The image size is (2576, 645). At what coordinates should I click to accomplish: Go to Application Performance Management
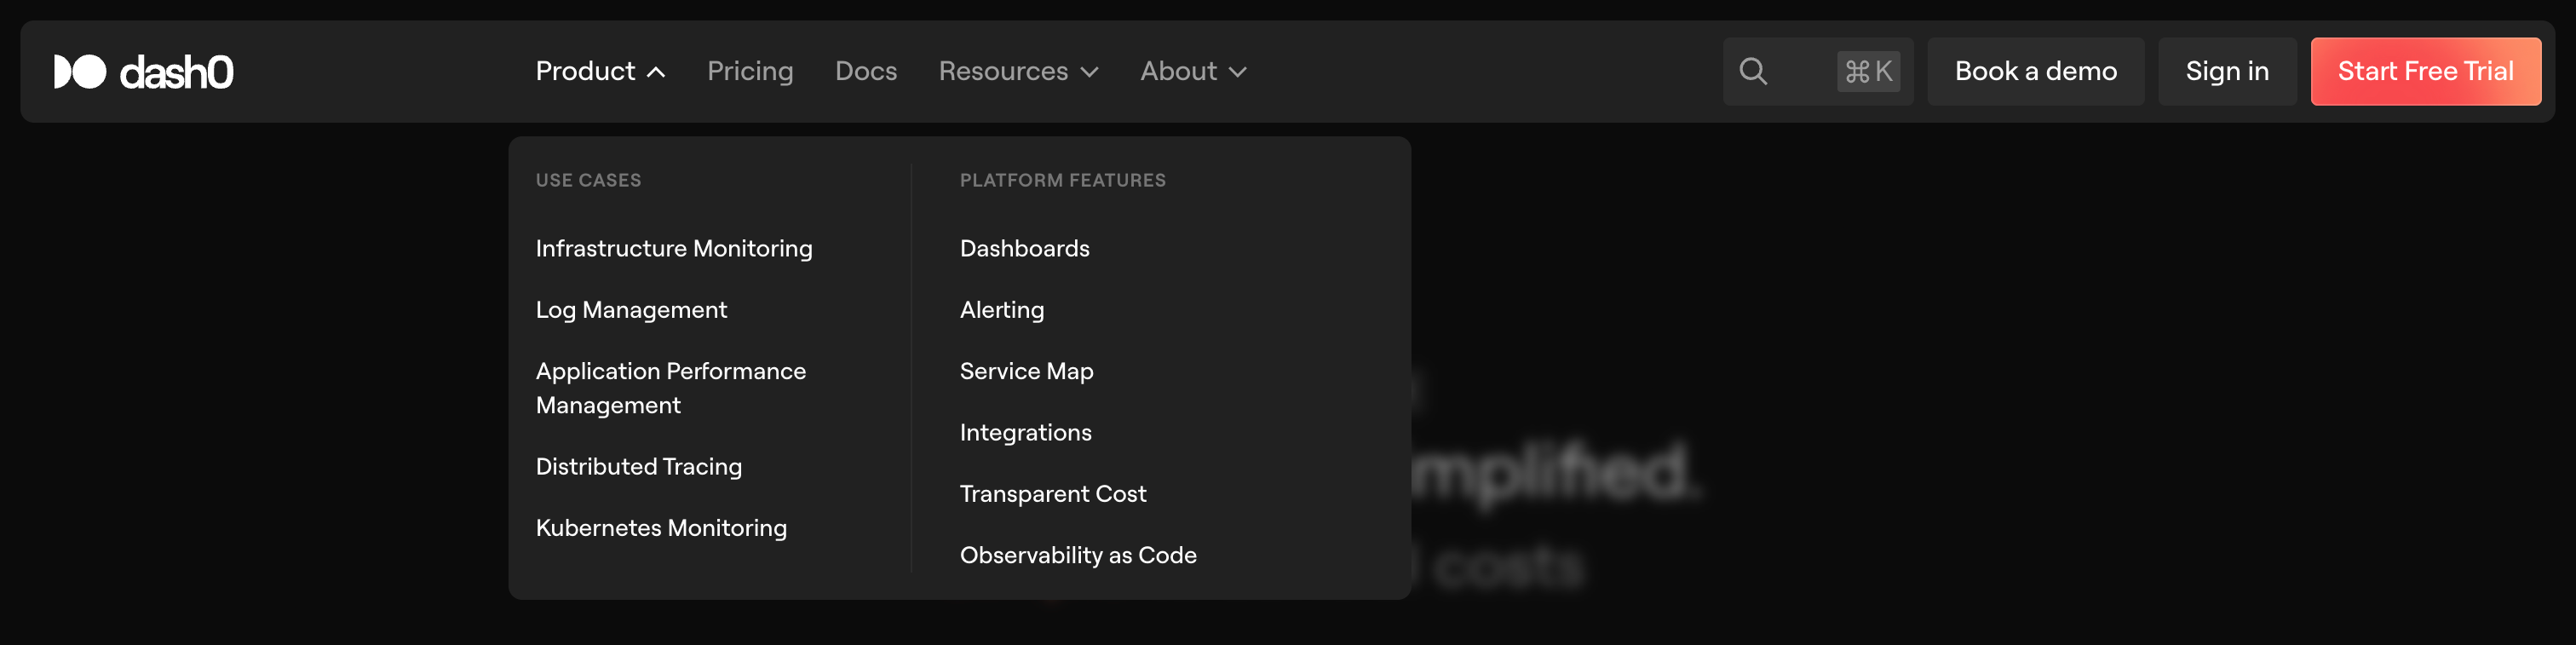[x=670, y=388]
